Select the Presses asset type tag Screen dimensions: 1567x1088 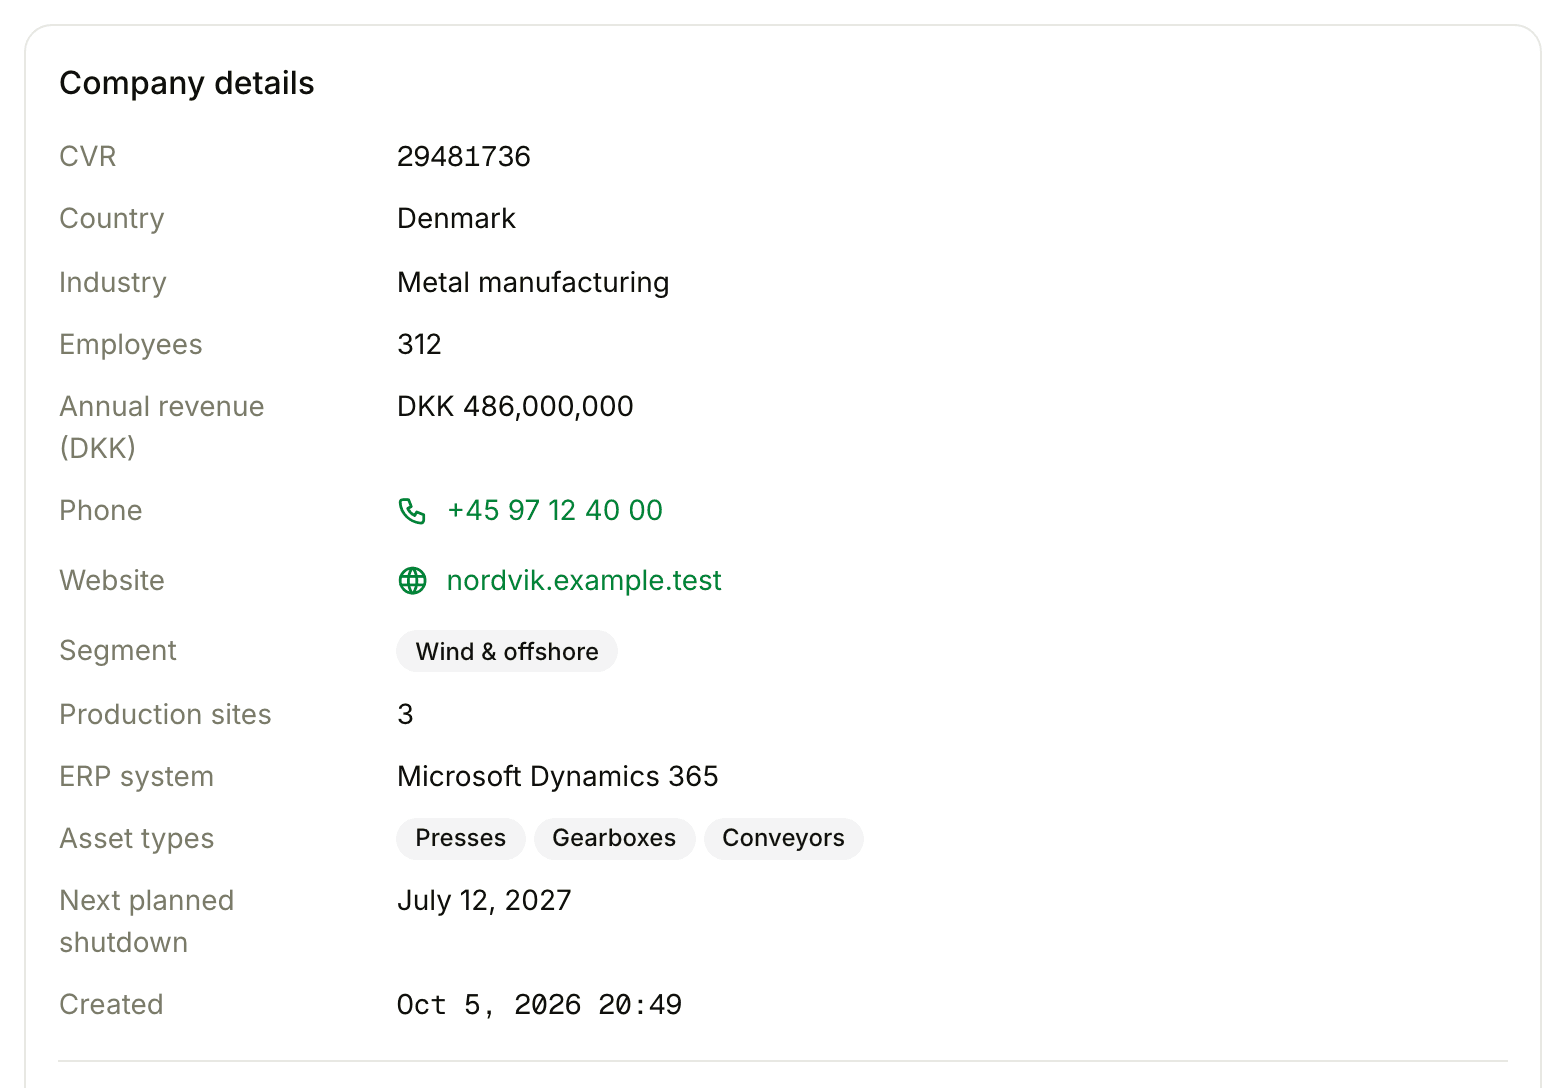click(461, 838)
